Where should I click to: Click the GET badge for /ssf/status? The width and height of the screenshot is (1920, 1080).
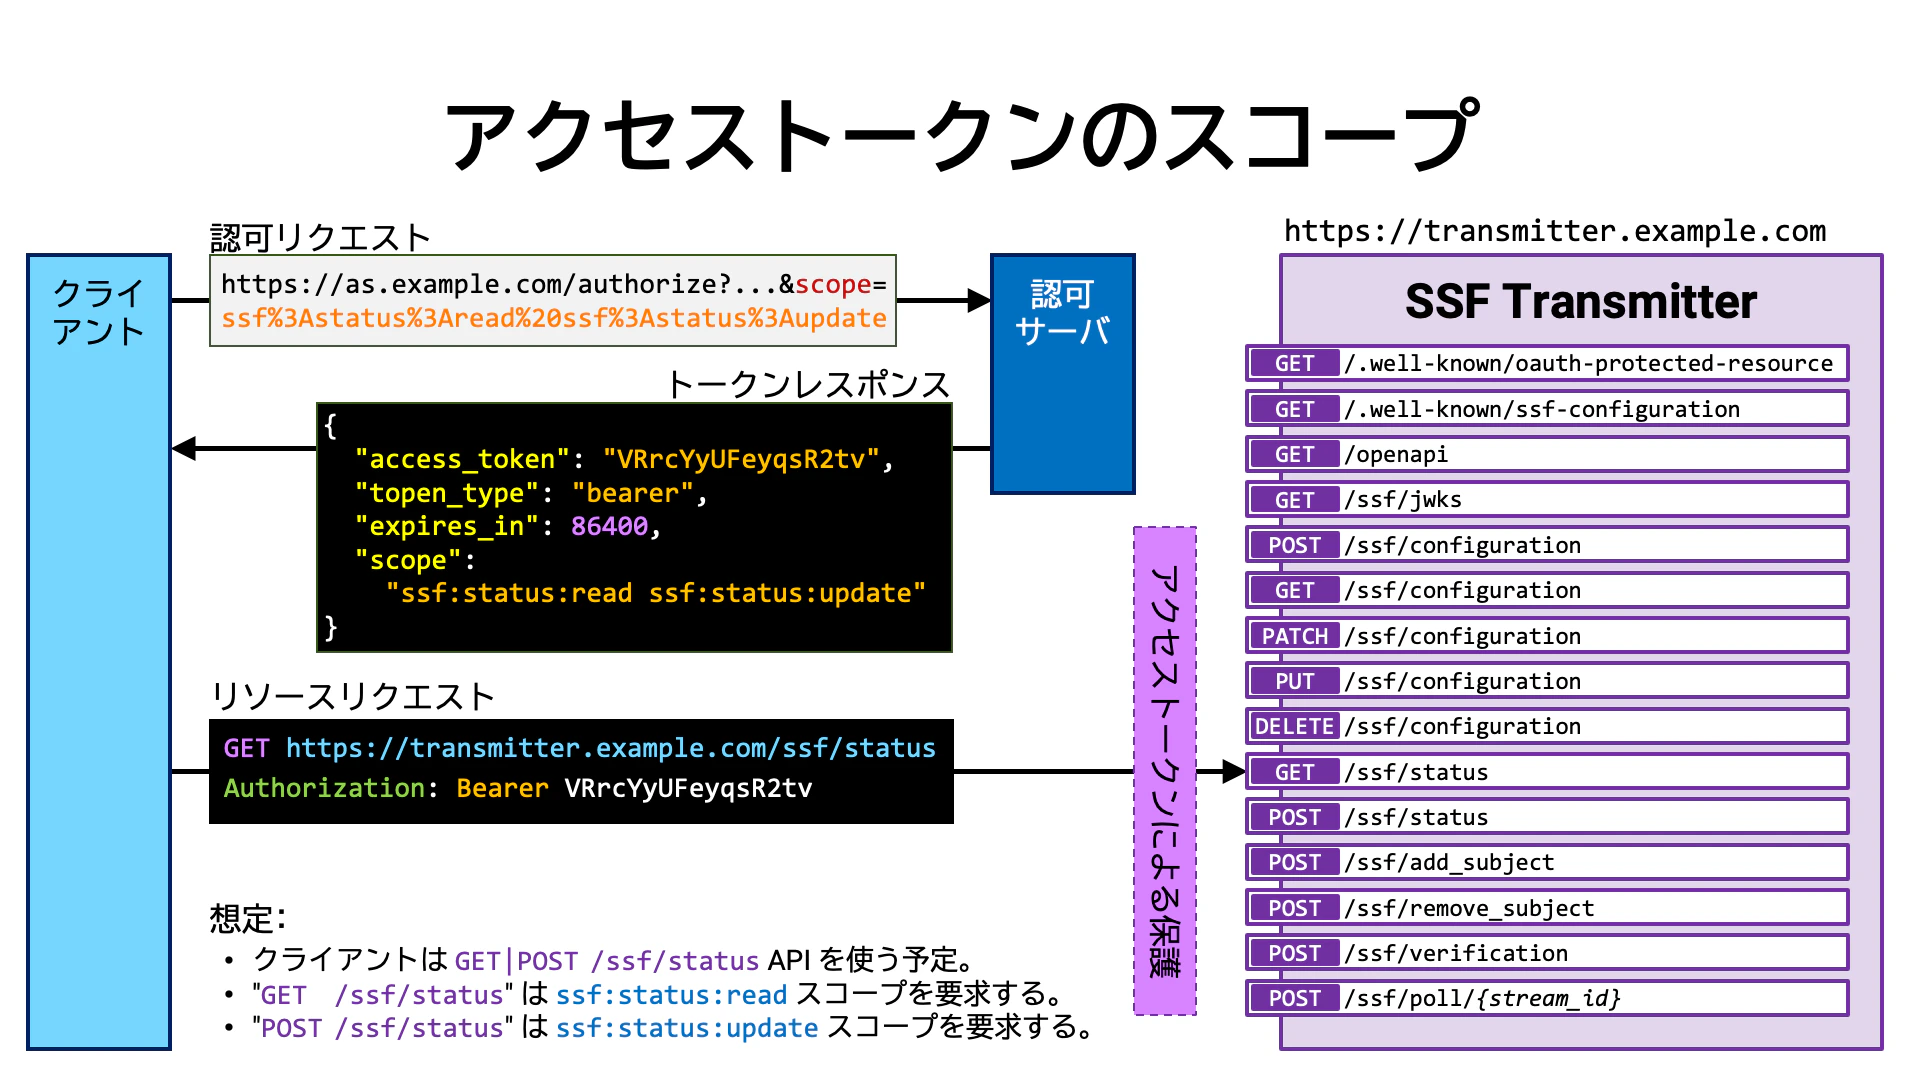coord(1294,772)
